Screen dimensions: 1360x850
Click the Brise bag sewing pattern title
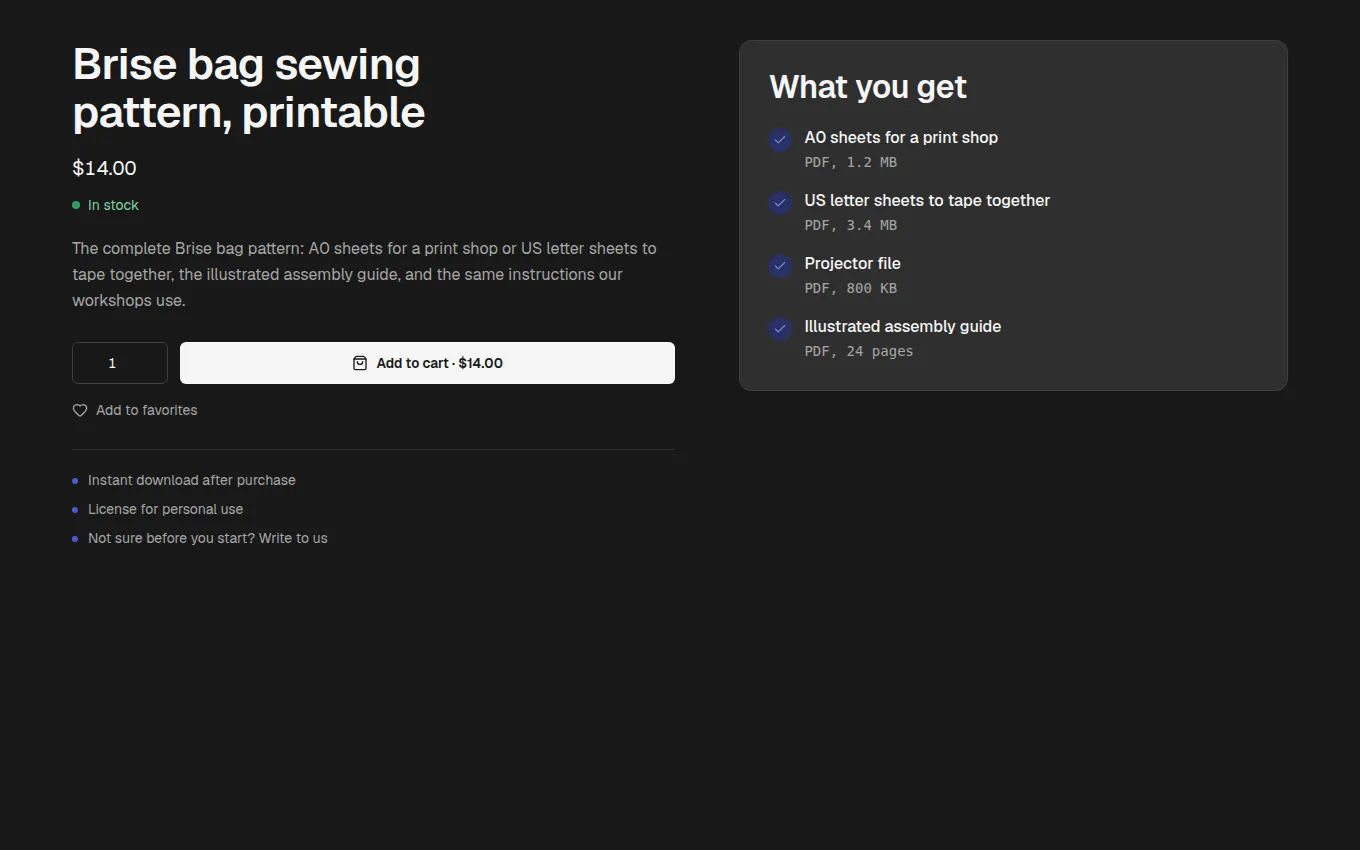point(249,88)
